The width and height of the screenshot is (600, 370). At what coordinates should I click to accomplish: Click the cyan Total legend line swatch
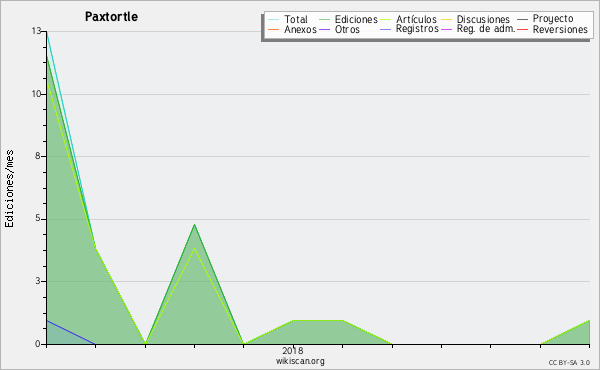tap(274, 20)
